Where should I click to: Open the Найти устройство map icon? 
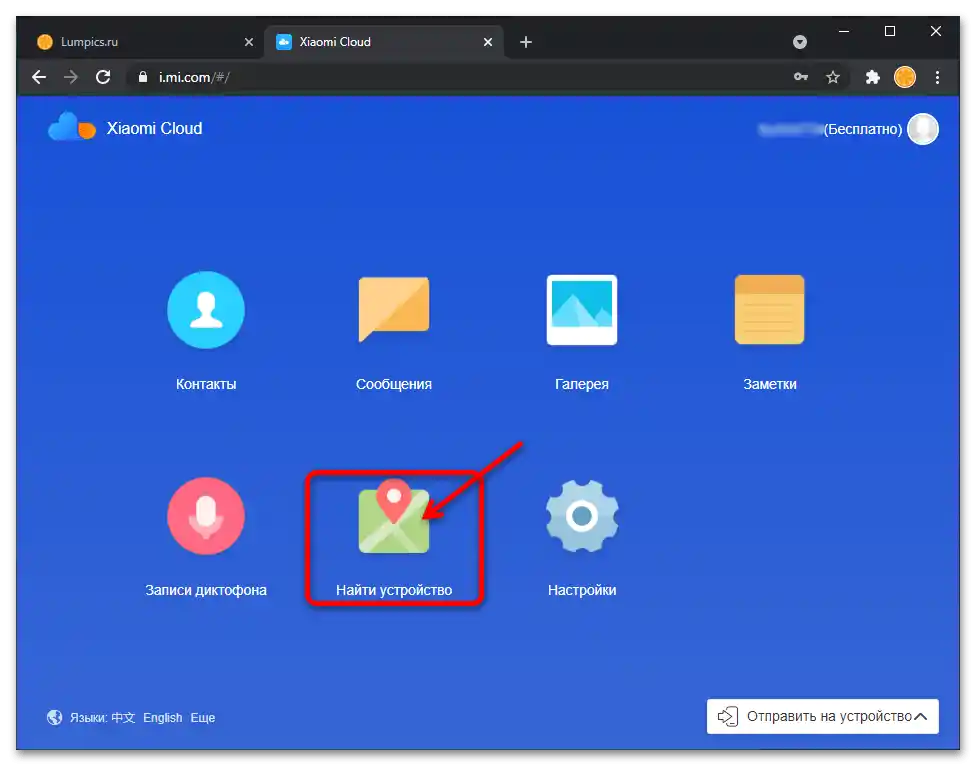[x=394, y=516]
